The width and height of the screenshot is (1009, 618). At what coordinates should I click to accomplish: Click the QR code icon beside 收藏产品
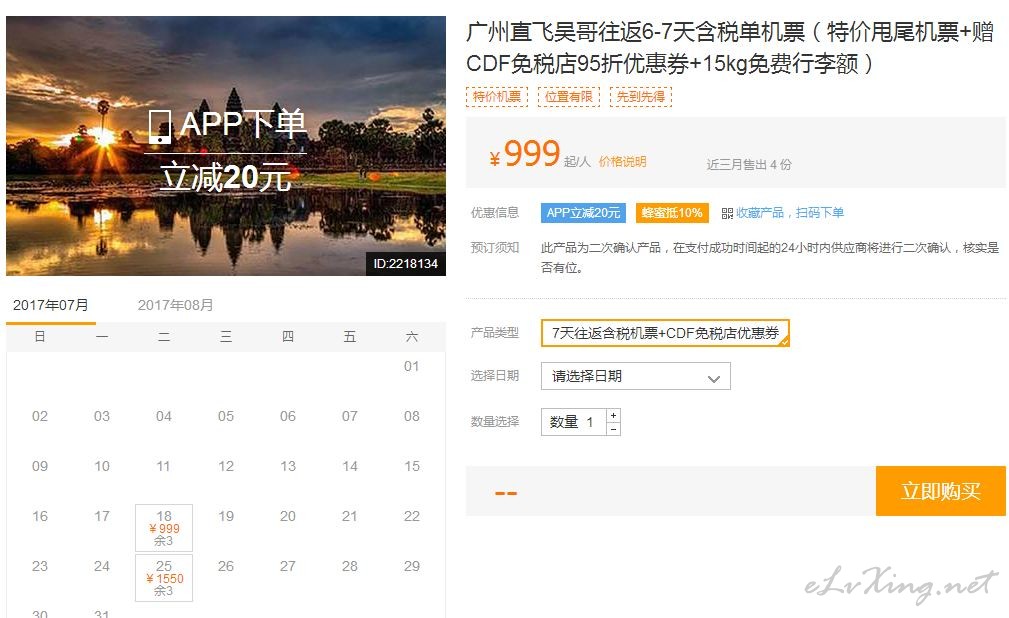727,213
